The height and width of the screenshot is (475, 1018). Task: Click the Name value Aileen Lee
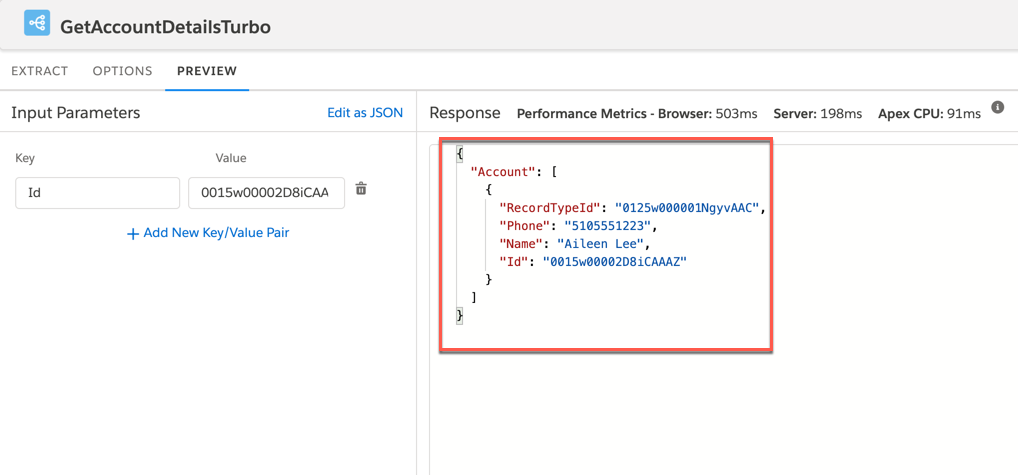(603, 244)
